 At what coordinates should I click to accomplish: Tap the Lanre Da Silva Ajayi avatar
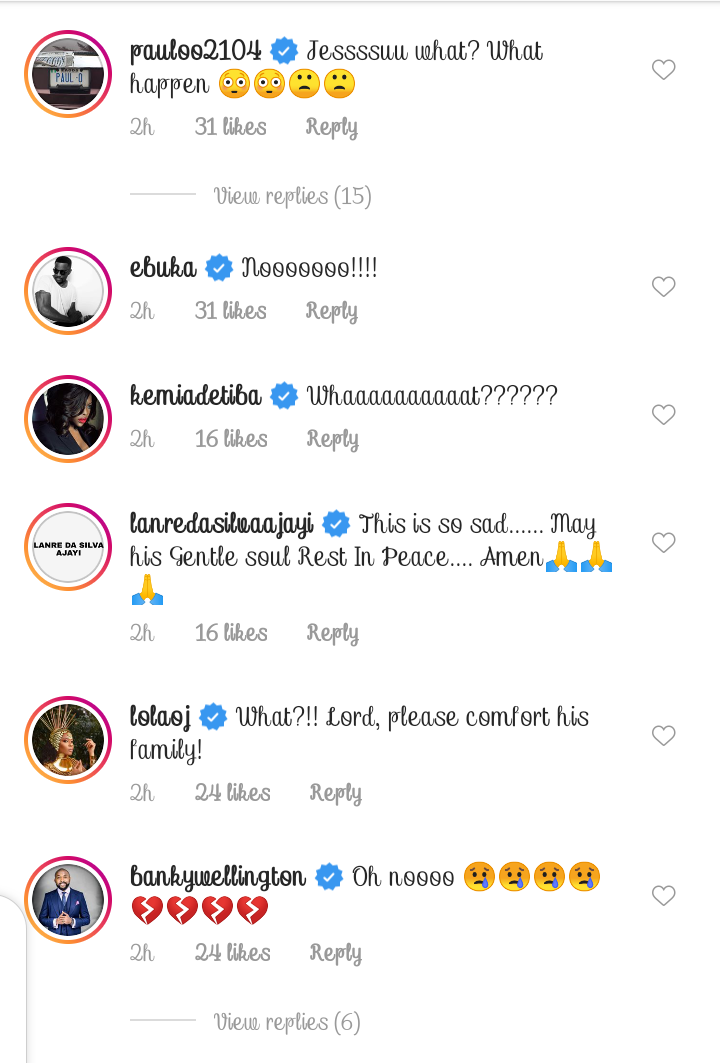click(68, 547)
